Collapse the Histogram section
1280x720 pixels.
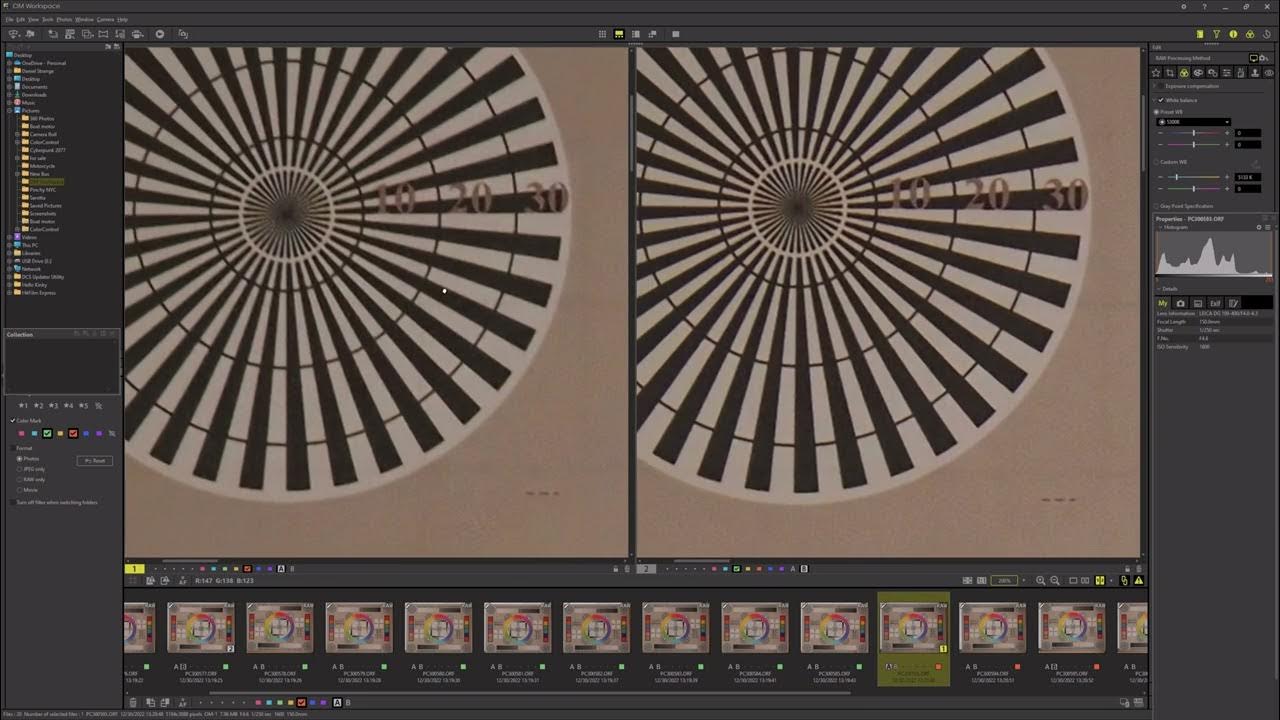coord(1160,228)
